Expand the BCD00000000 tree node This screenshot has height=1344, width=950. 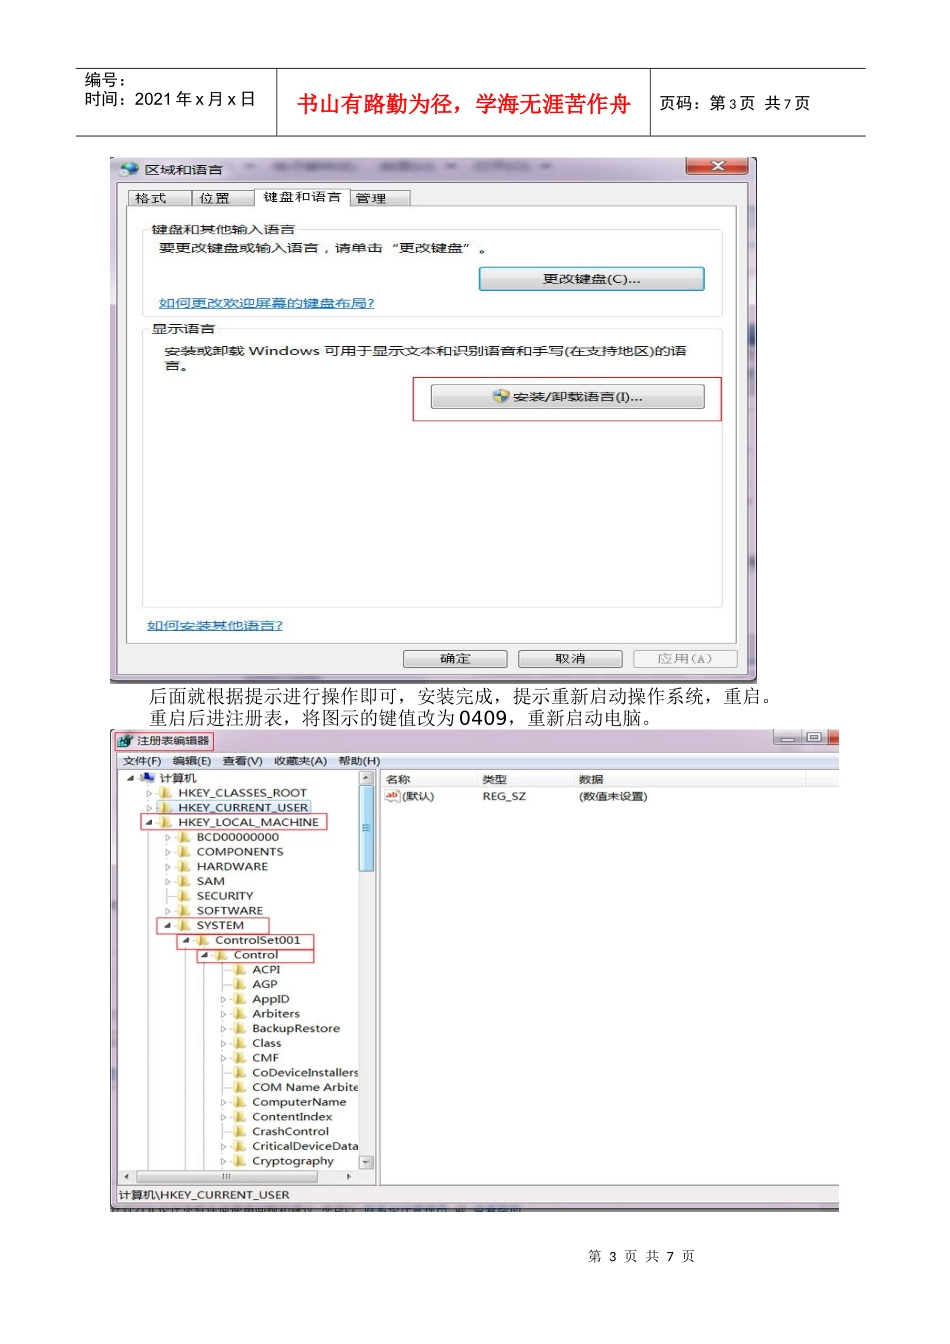(168, 837)
